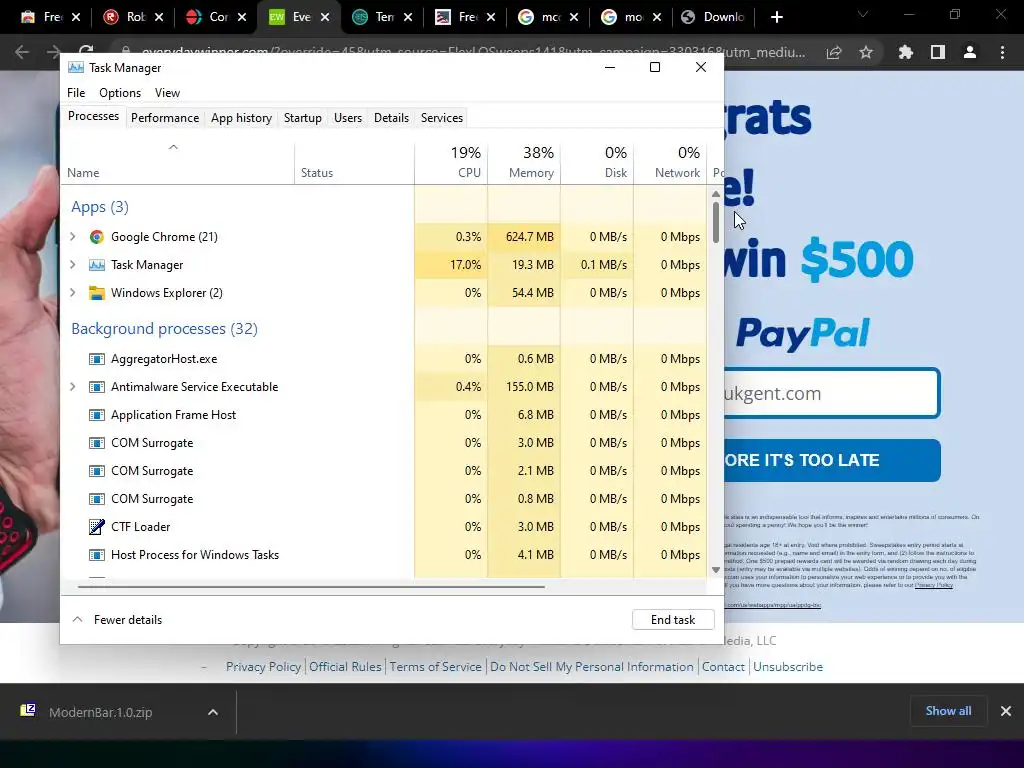This screenshot has width=1024, height=768.
Task: Close the first Chrome tab
Action: tap(76, 17)
